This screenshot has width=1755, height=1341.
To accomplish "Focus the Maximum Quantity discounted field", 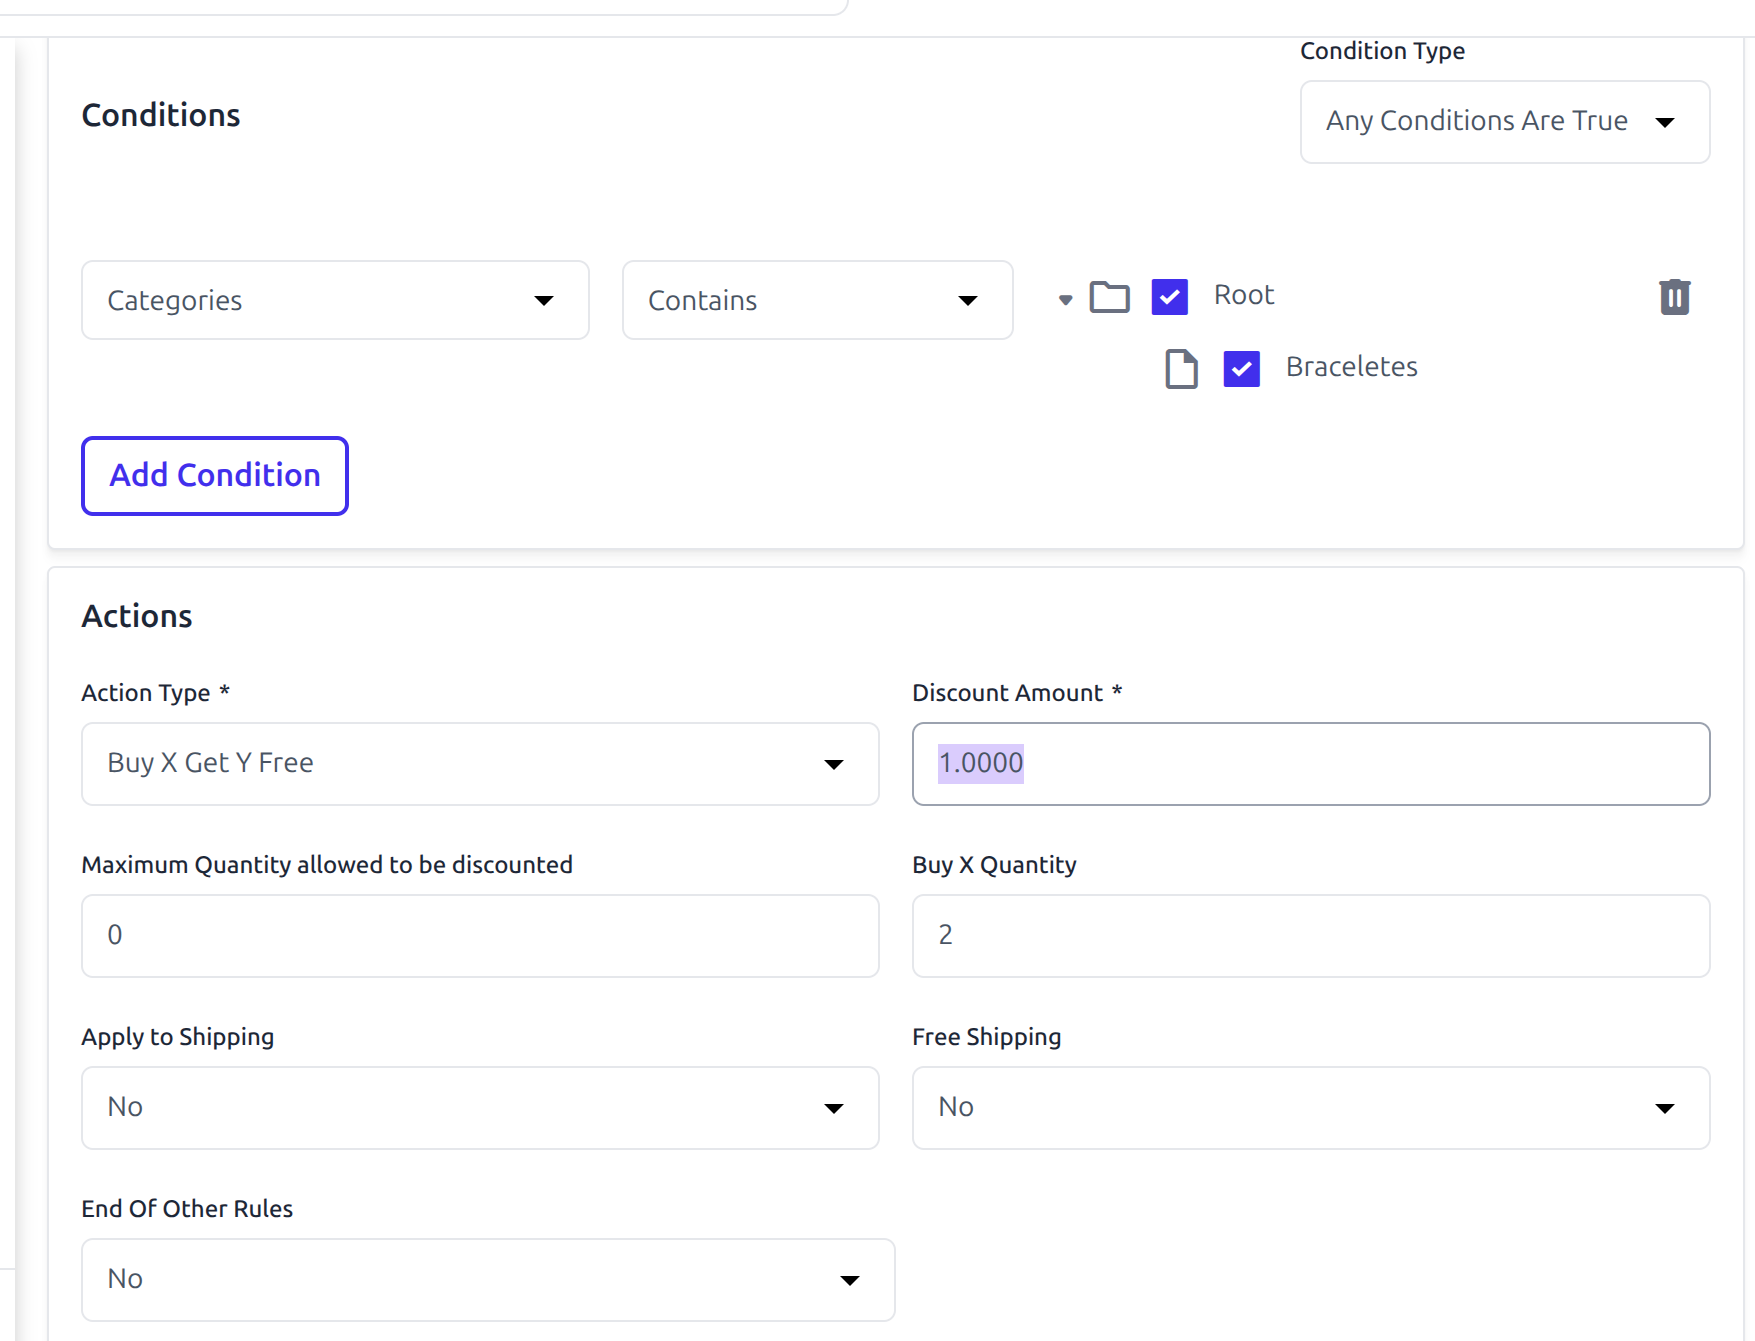I will tap(480, 936).
